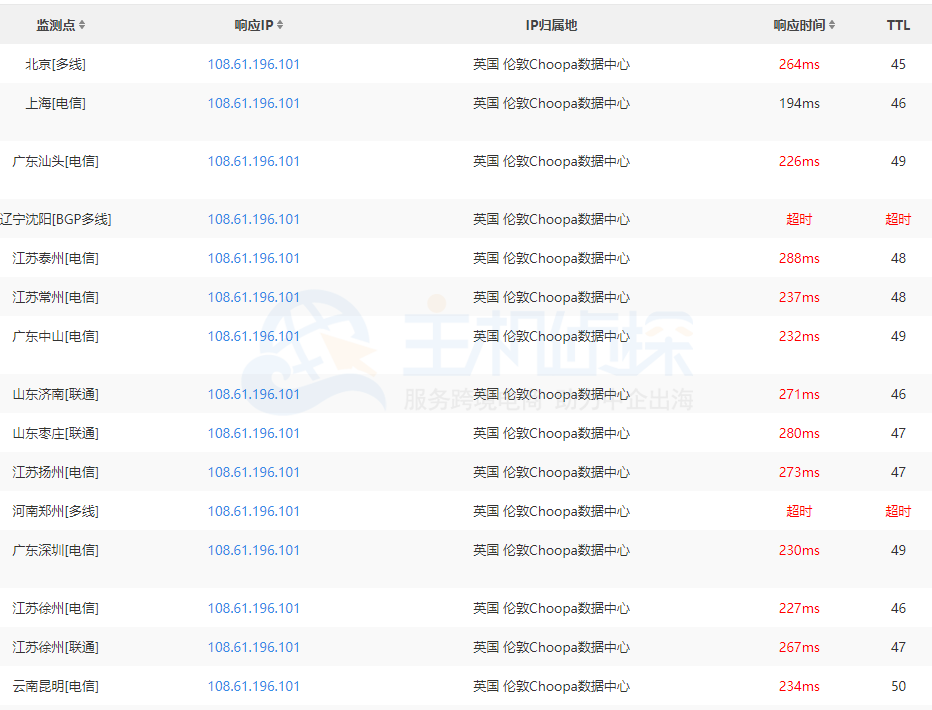The height and width of the screenshot is (710, 932).
Task: Select the 超时 result for 河南郑州[多线]
Action: [800, 511]
